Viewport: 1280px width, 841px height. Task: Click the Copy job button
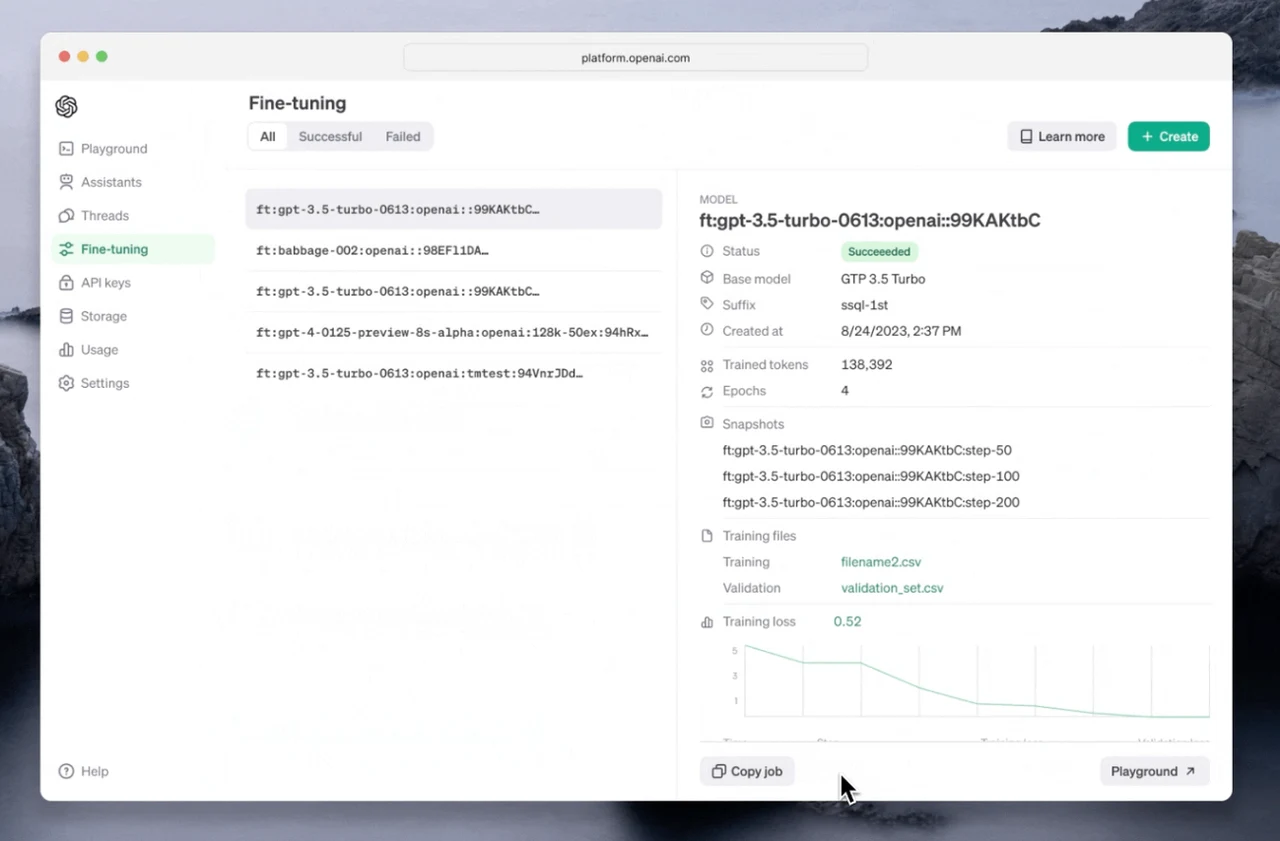746,771
